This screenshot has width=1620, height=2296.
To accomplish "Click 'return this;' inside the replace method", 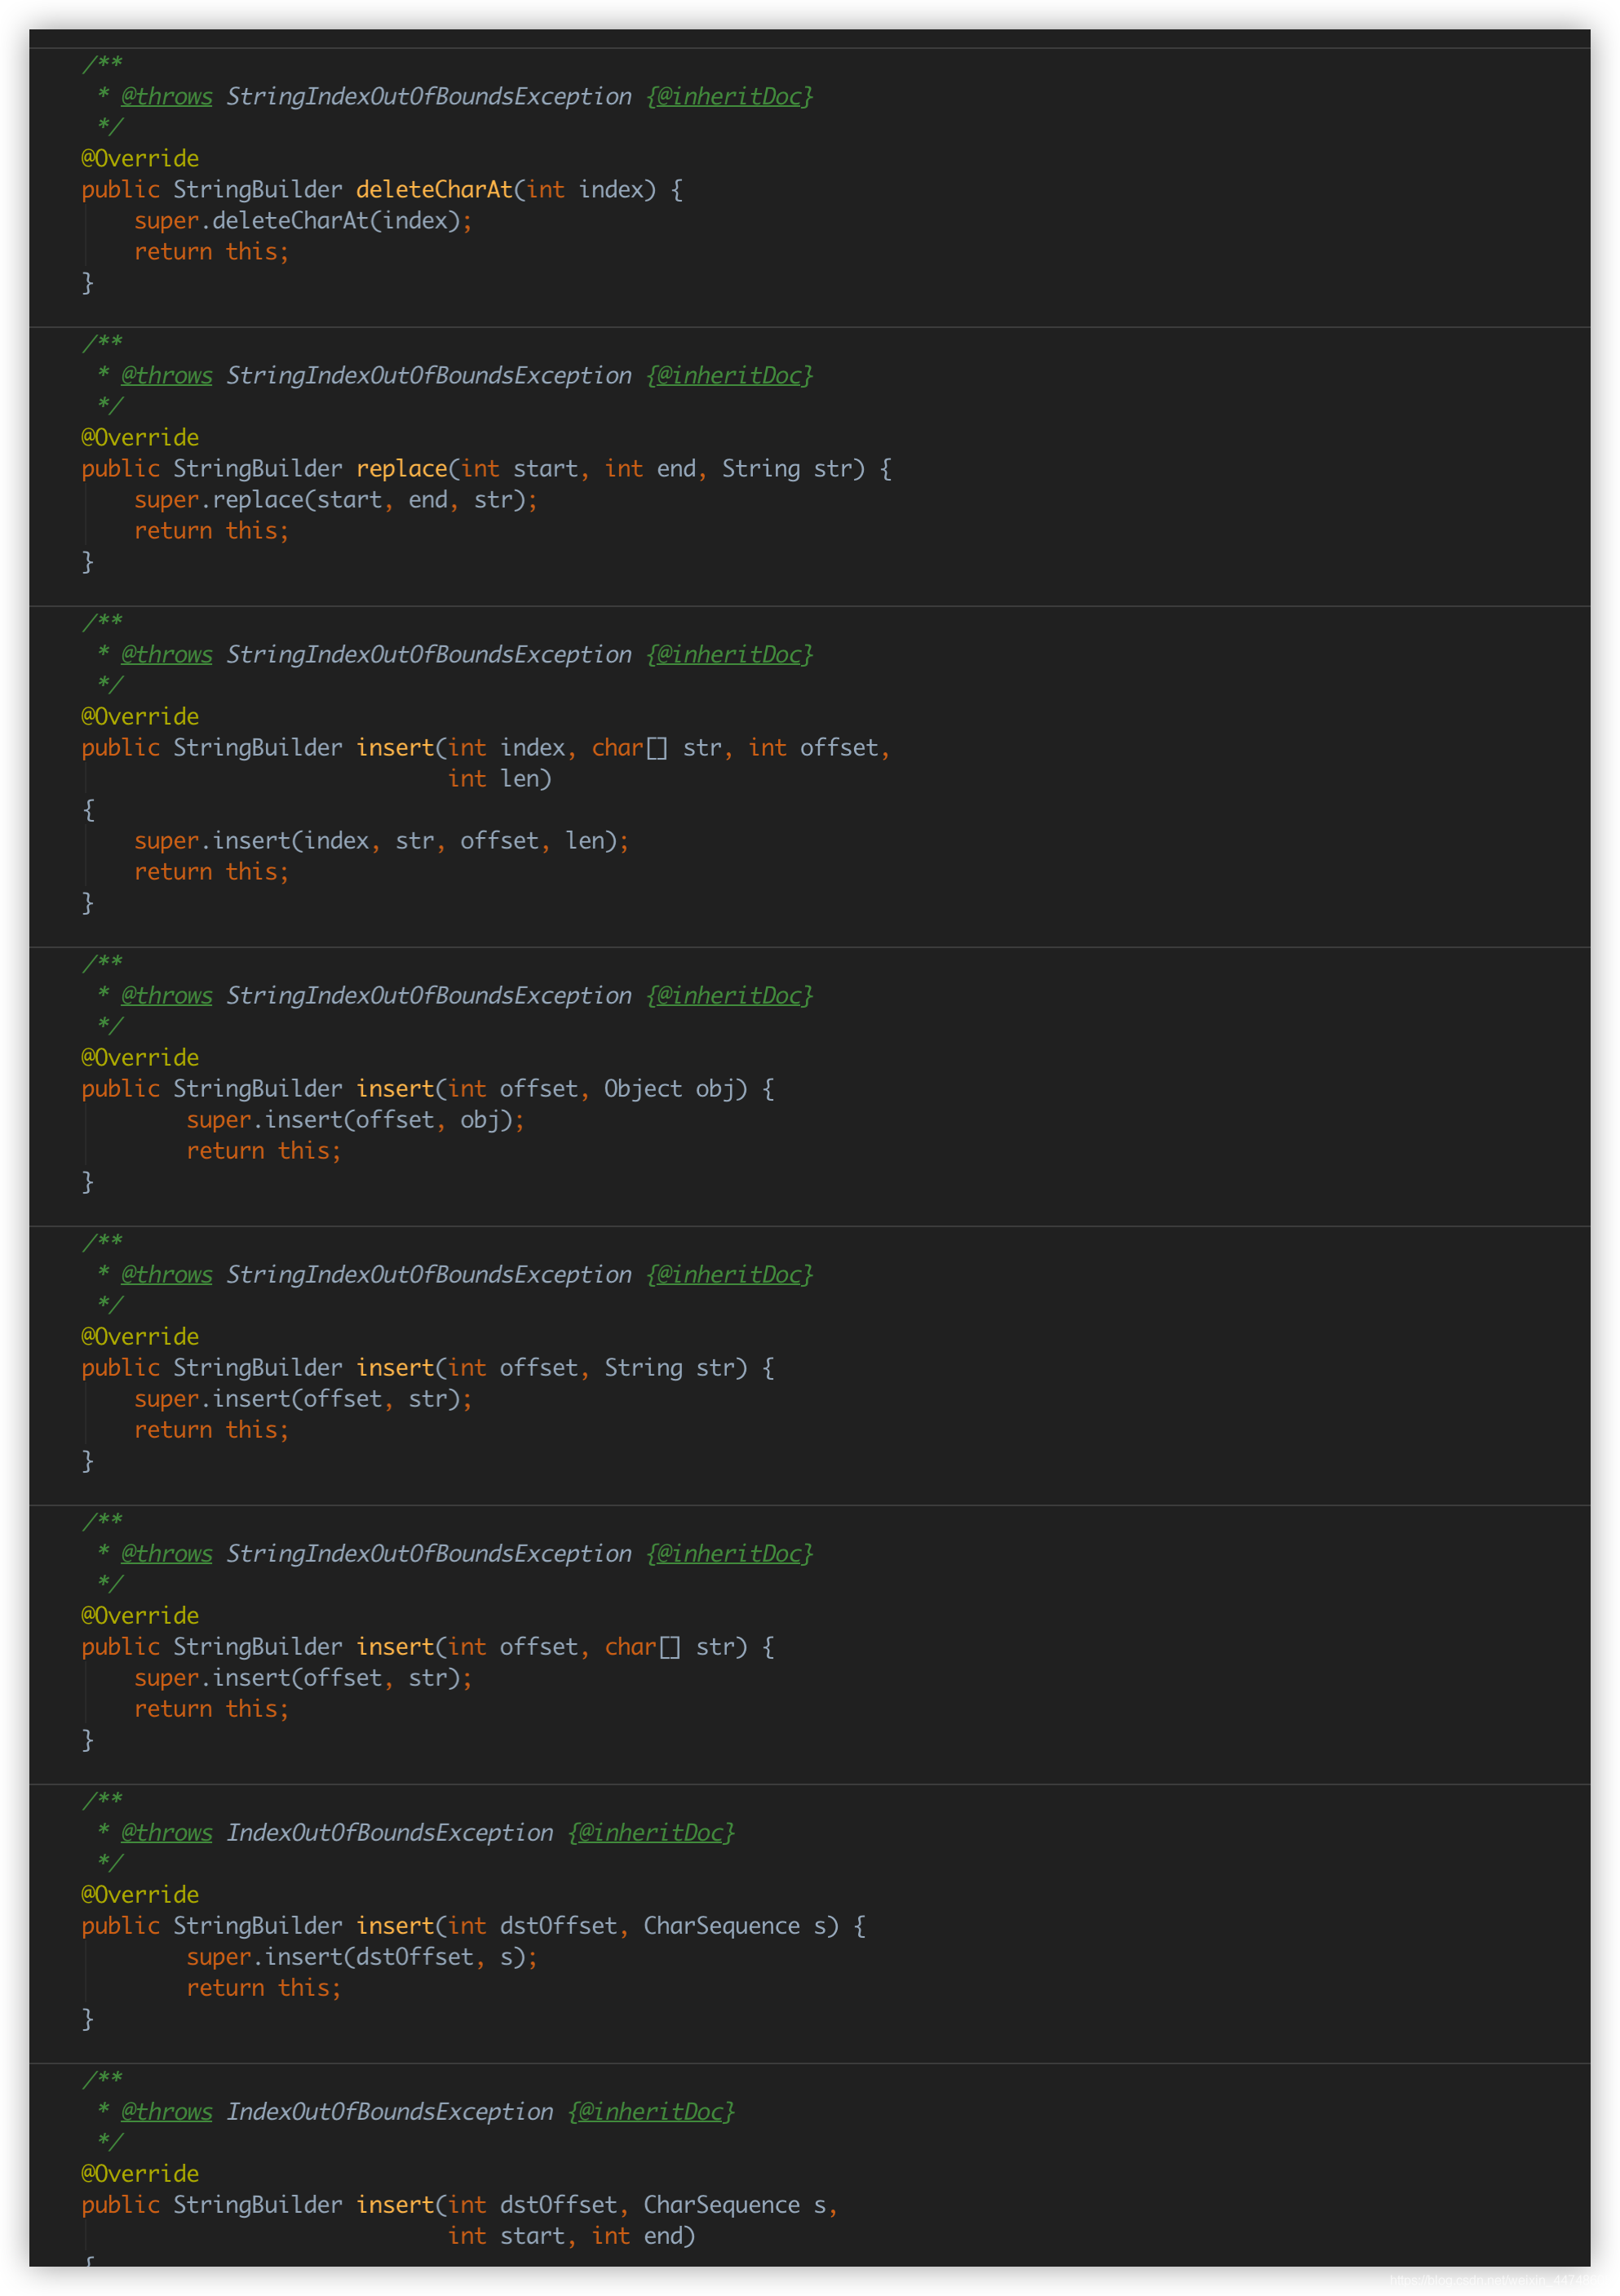I will 211,531.
